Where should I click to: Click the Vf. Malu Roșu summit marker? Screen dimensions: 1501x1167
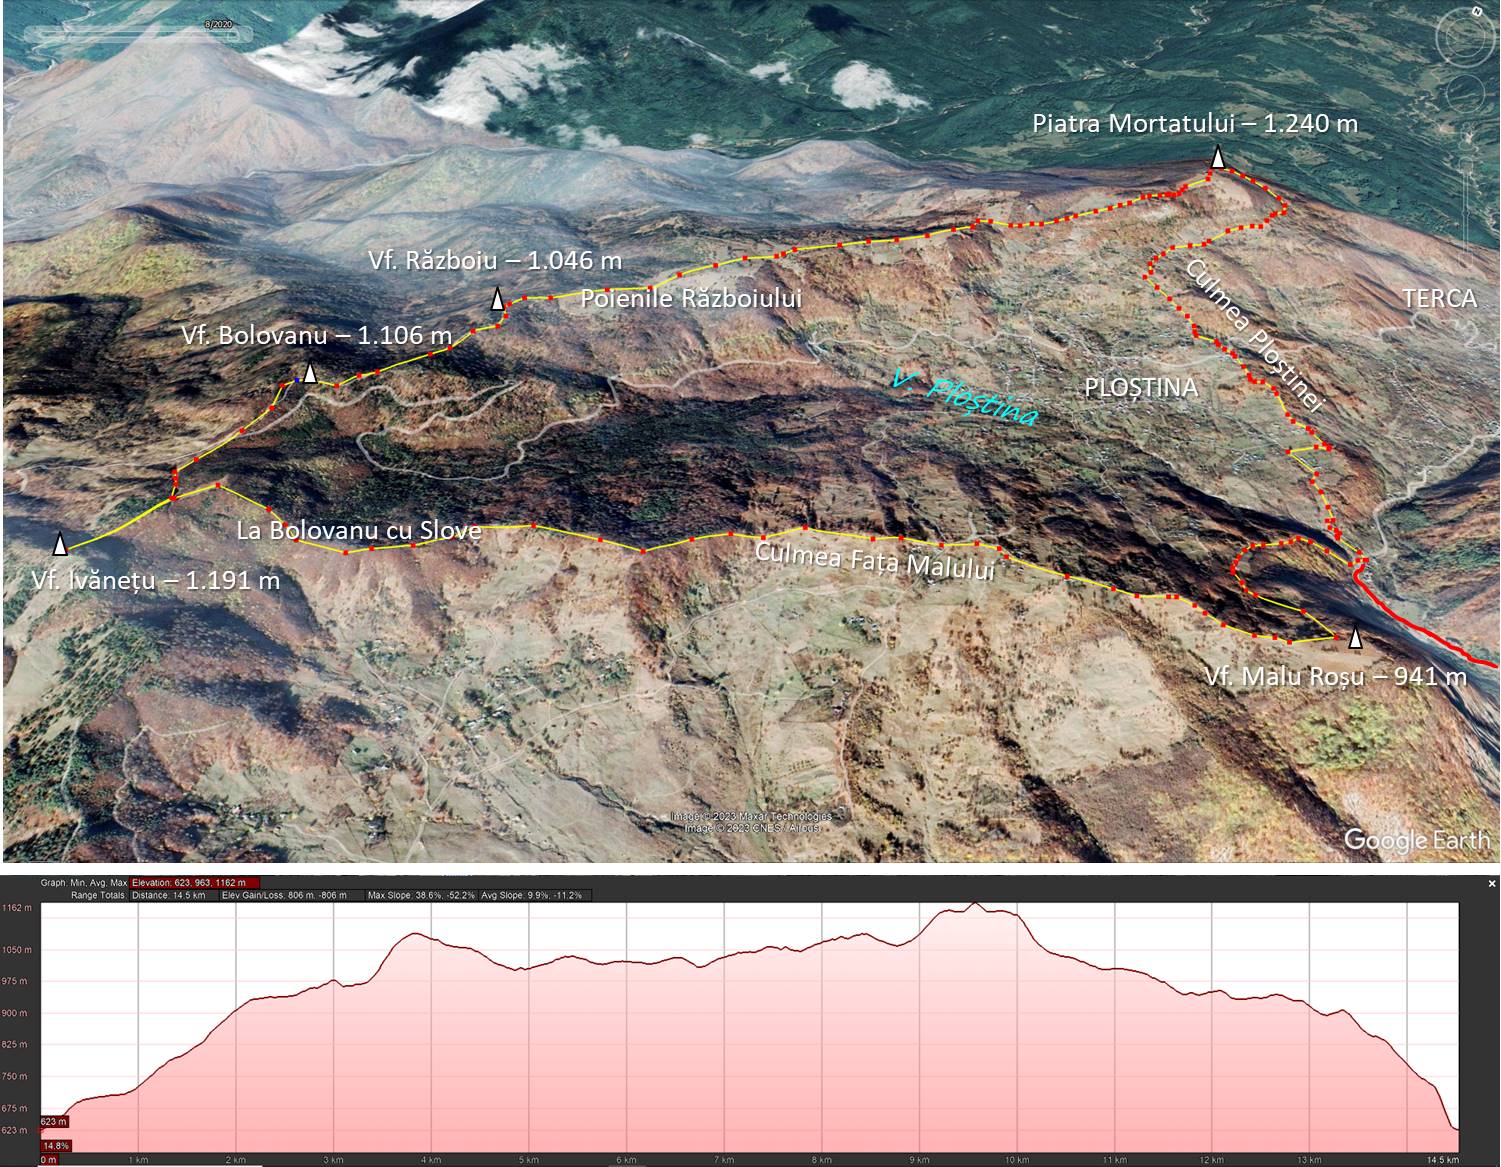click(1355, 638)
